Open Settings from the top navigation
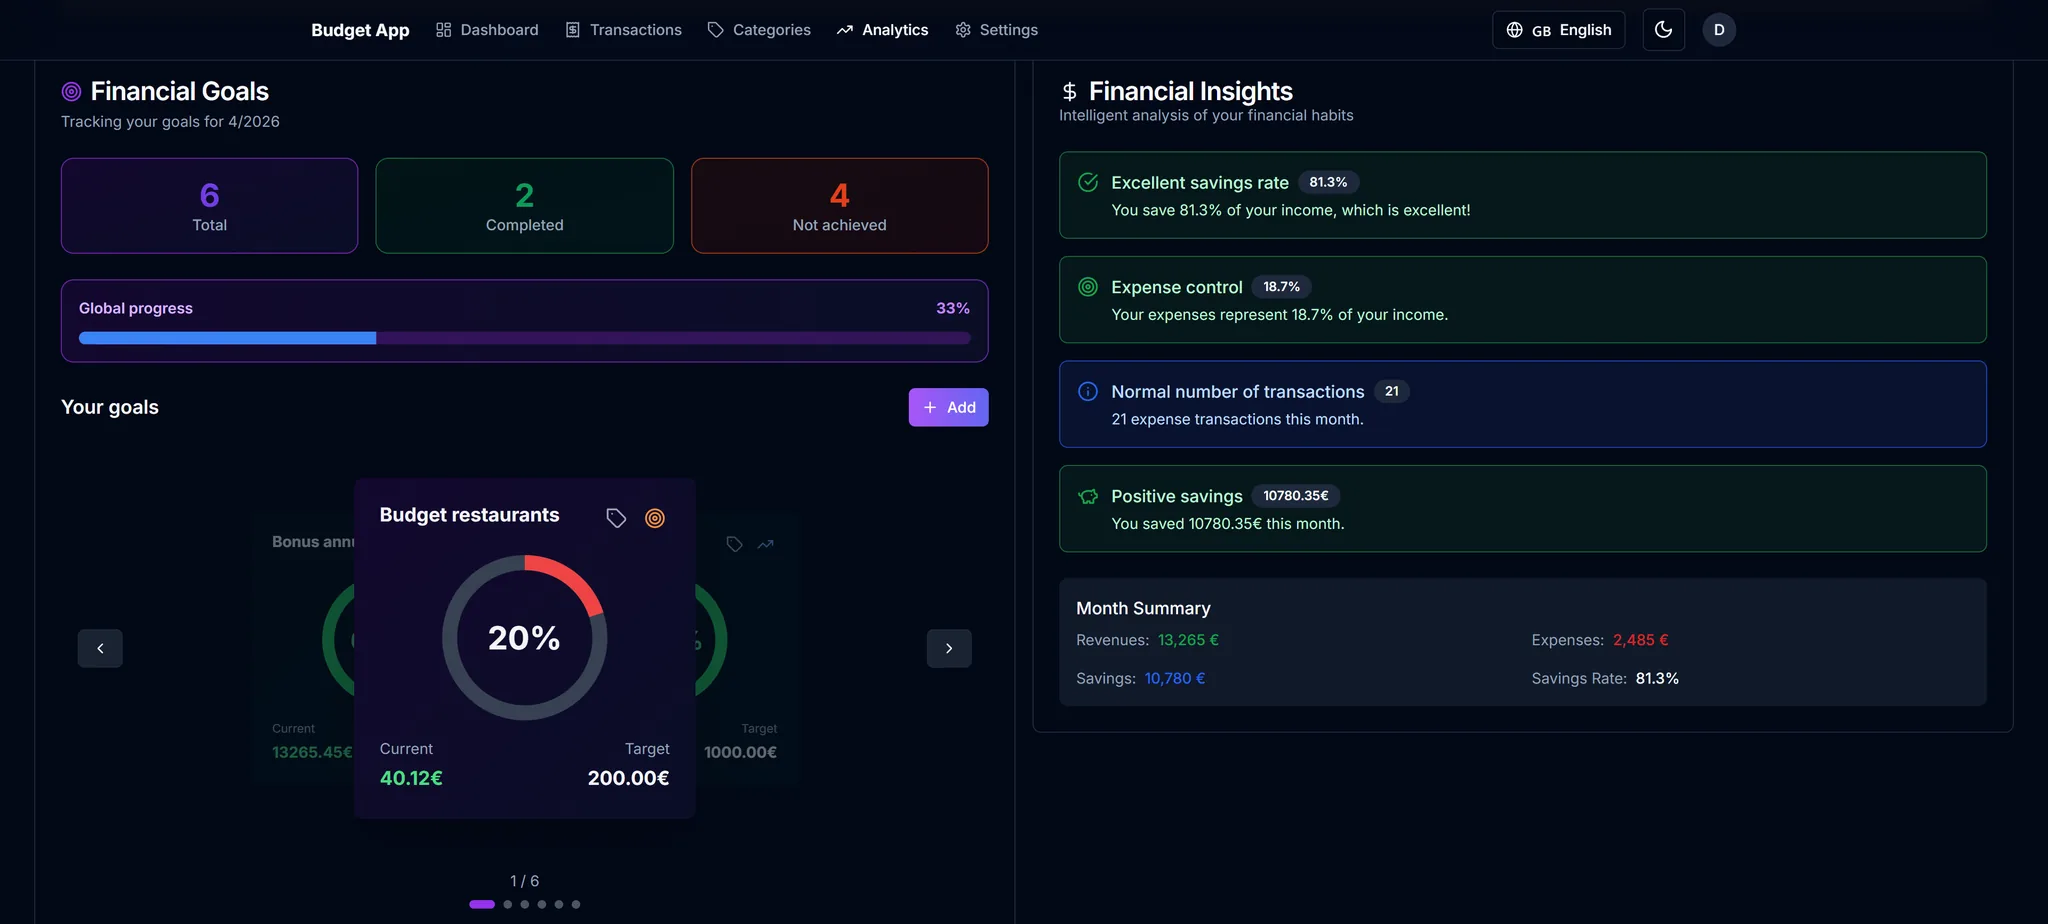 point(997,30)
